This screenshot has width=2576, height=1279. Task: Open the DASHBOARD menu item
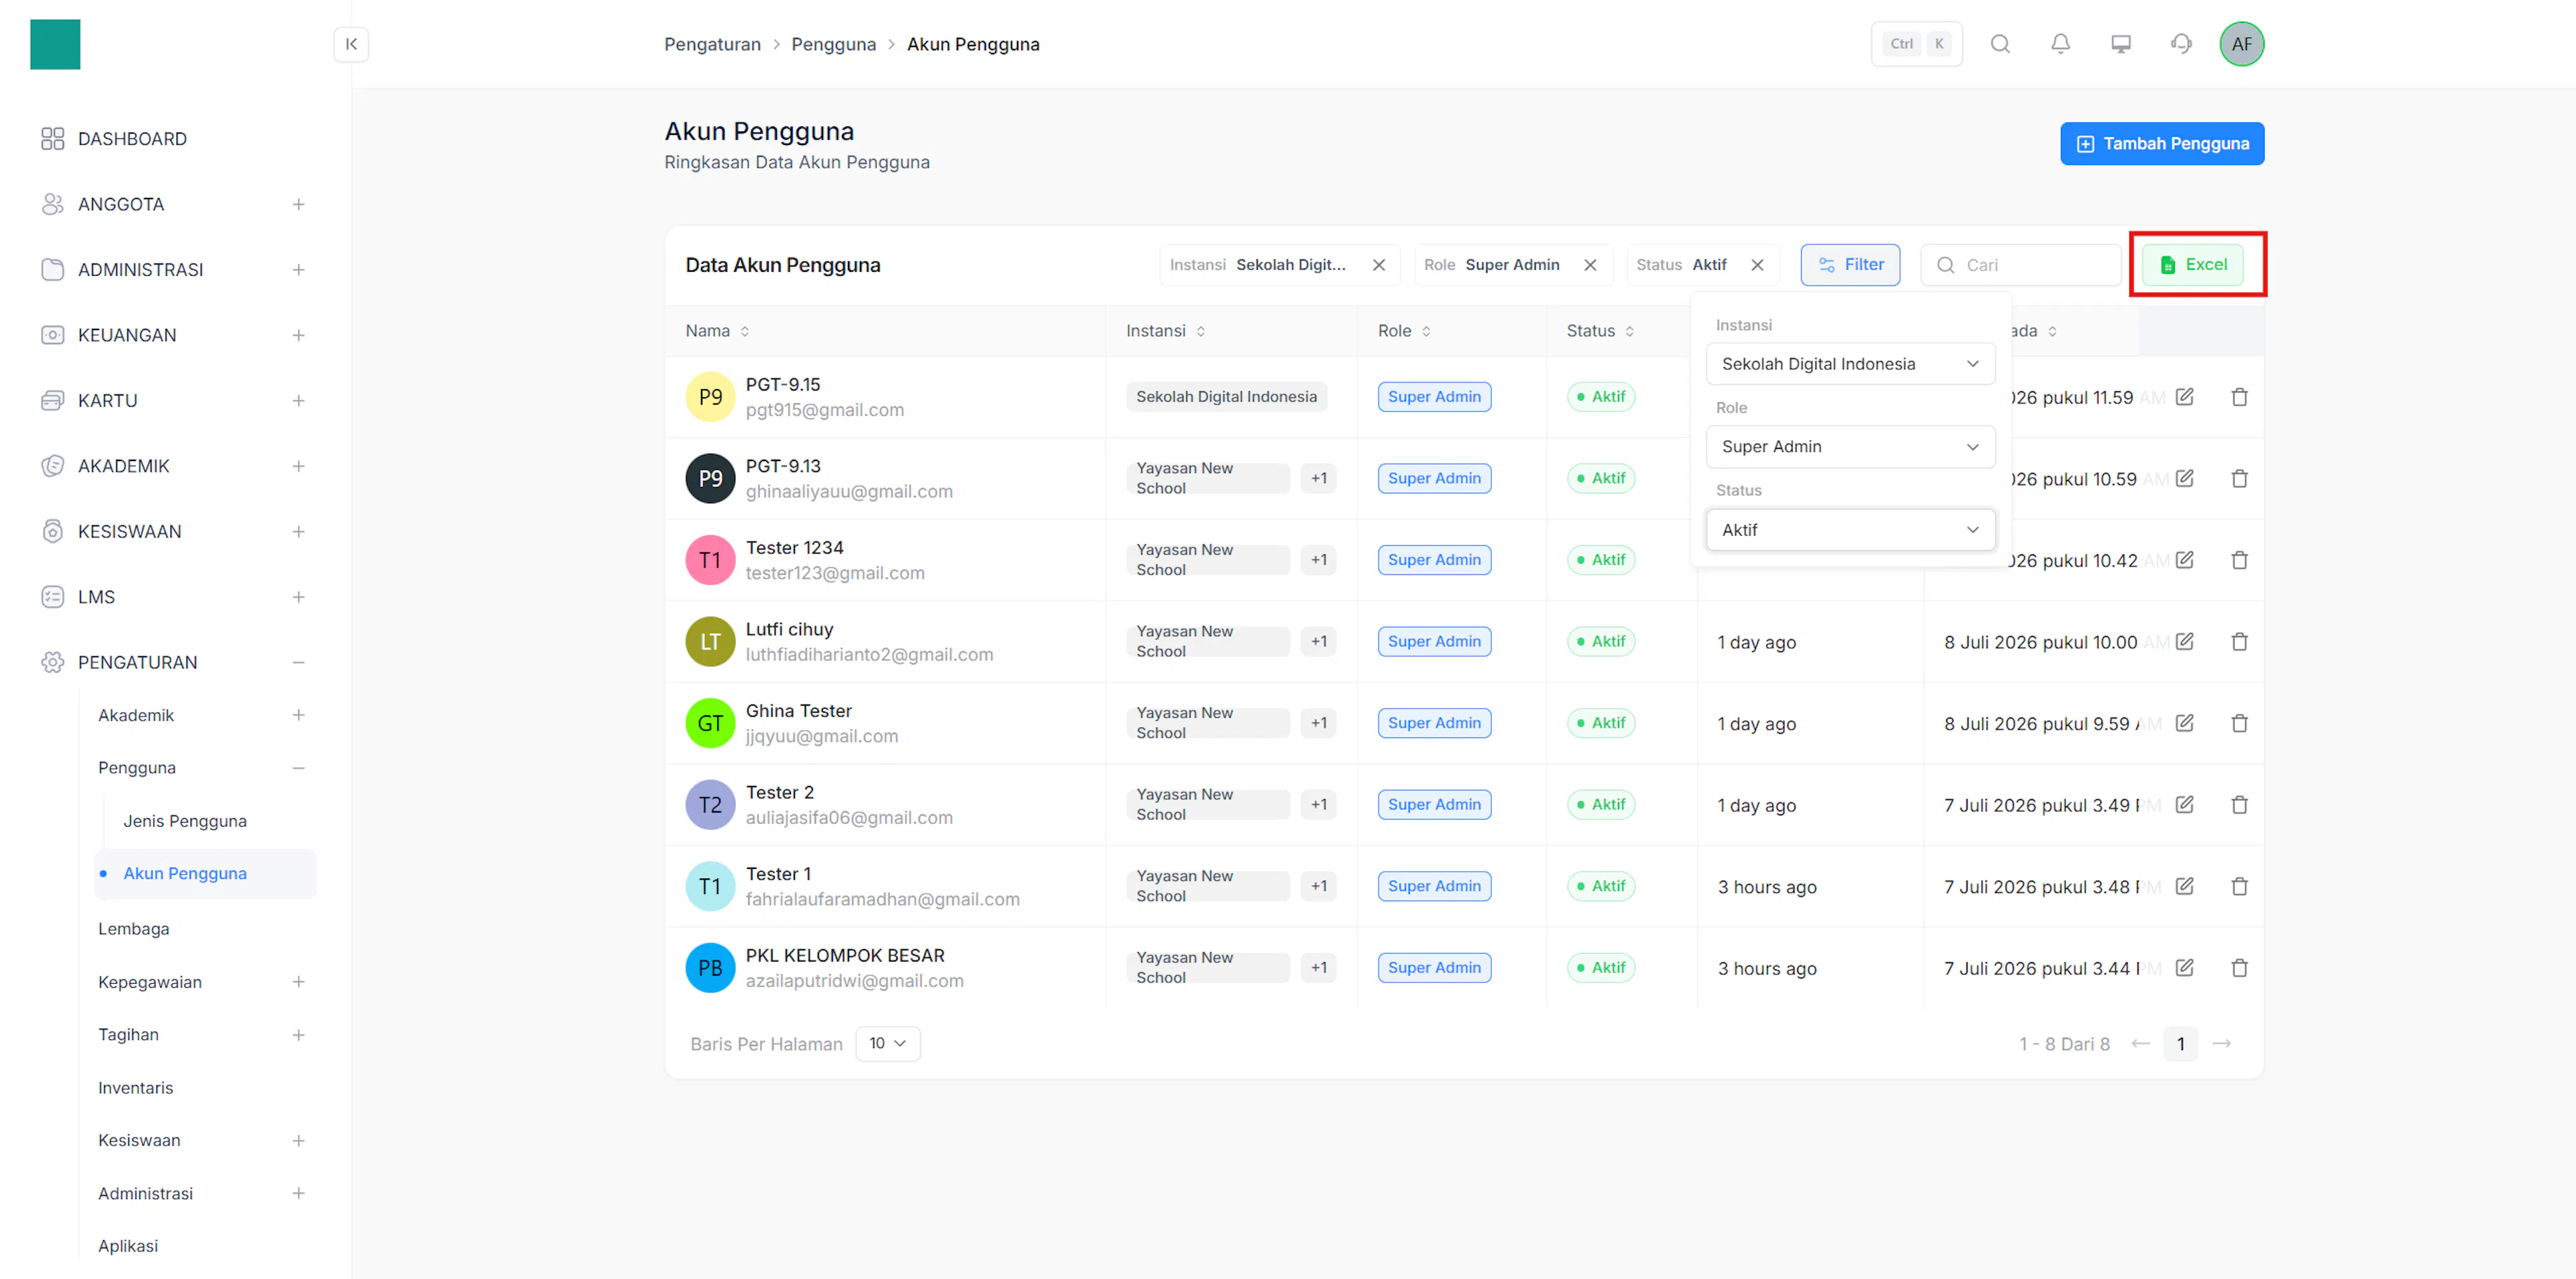132,139
